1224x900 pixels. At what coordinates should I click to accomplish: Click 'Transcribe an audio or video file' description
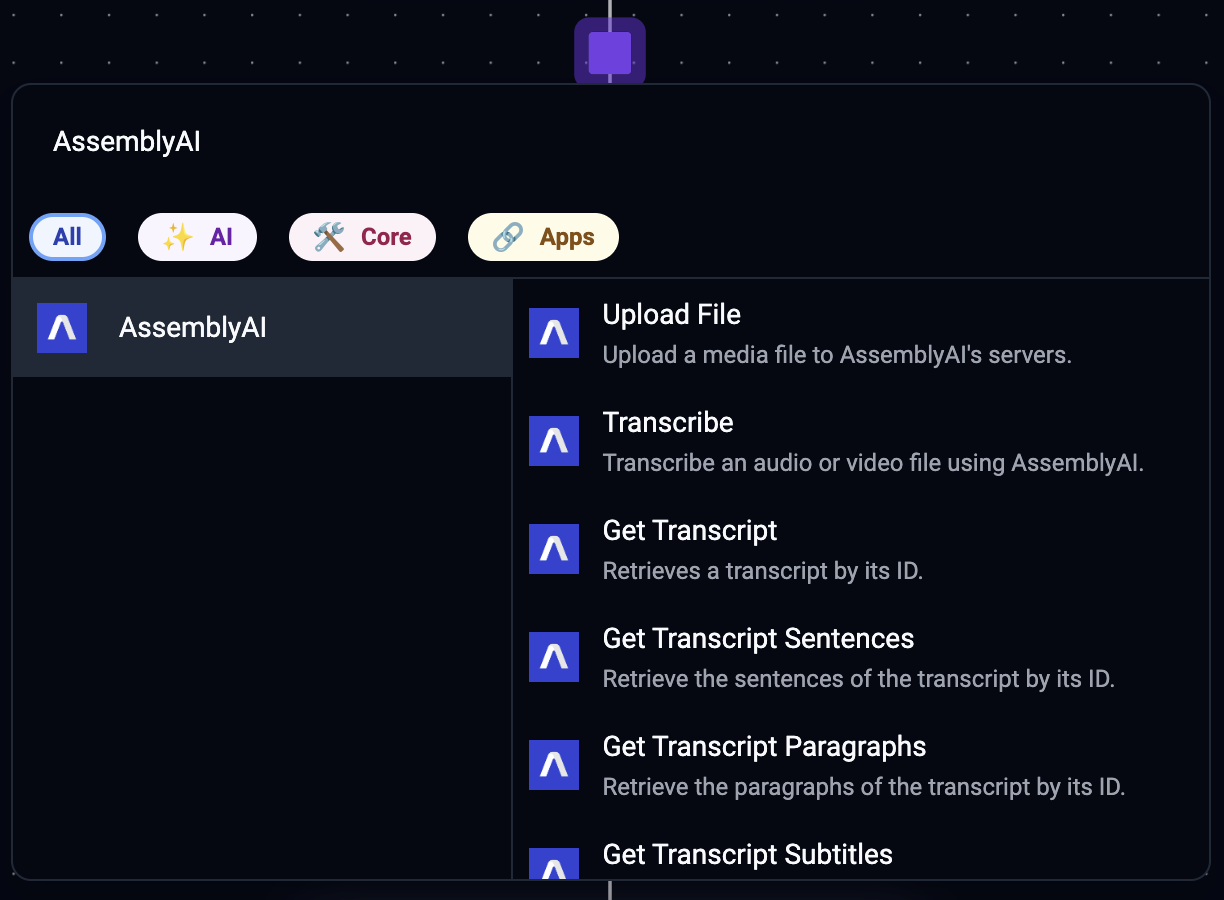coord(873,463)
